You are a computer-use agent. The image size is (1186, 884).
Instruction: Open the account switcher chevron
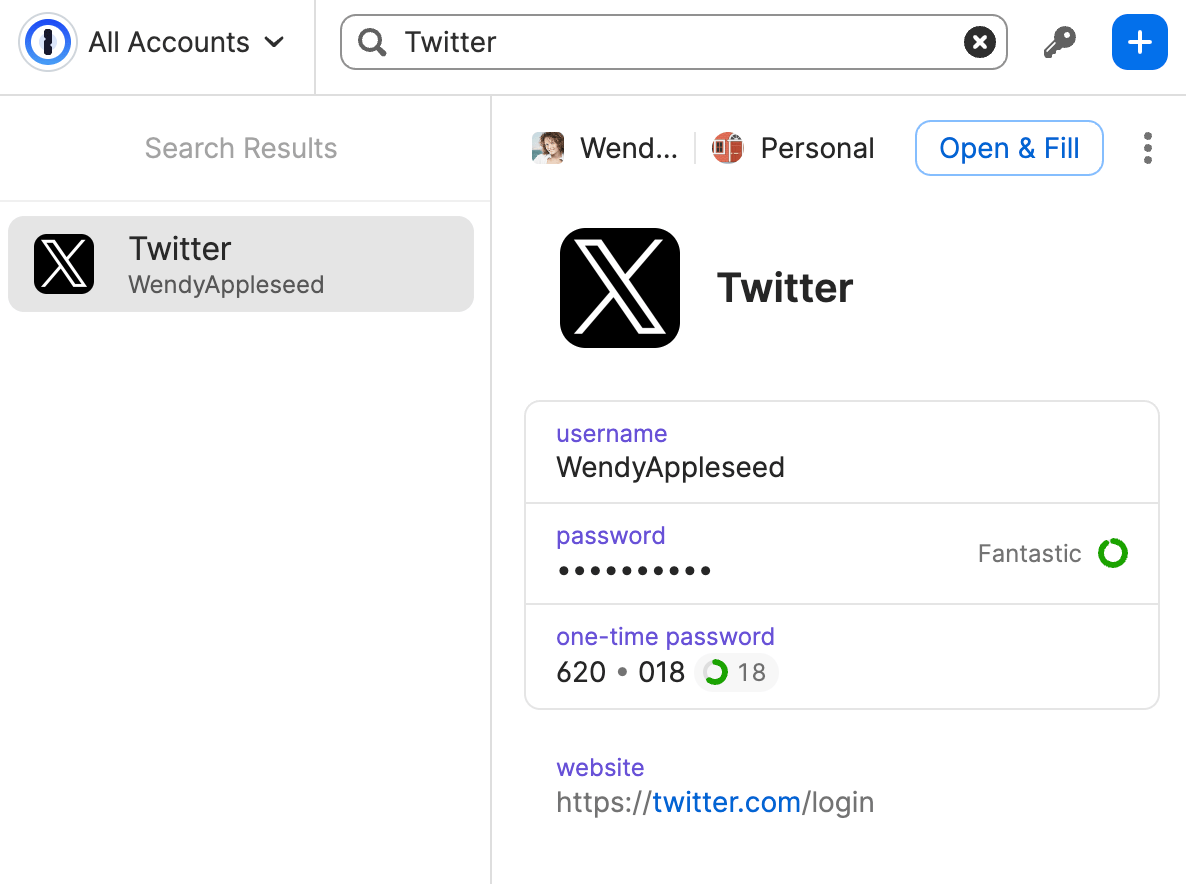tap(274, 43)
